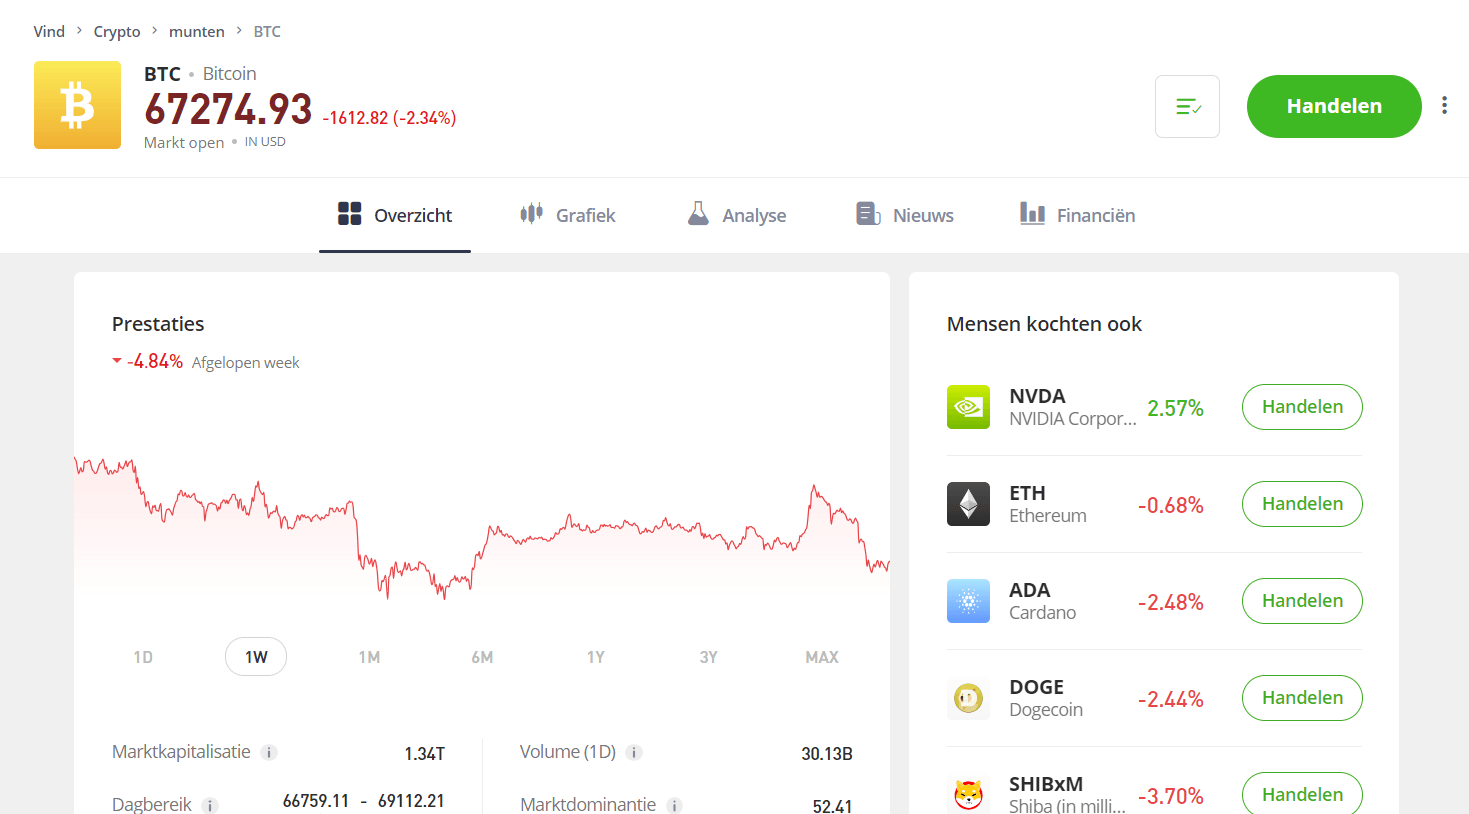The width and height of the screenshot is (1469, 814).
Task: Click the 'Mensen kochten ook' heading
Action: [x=1044, y=324]
